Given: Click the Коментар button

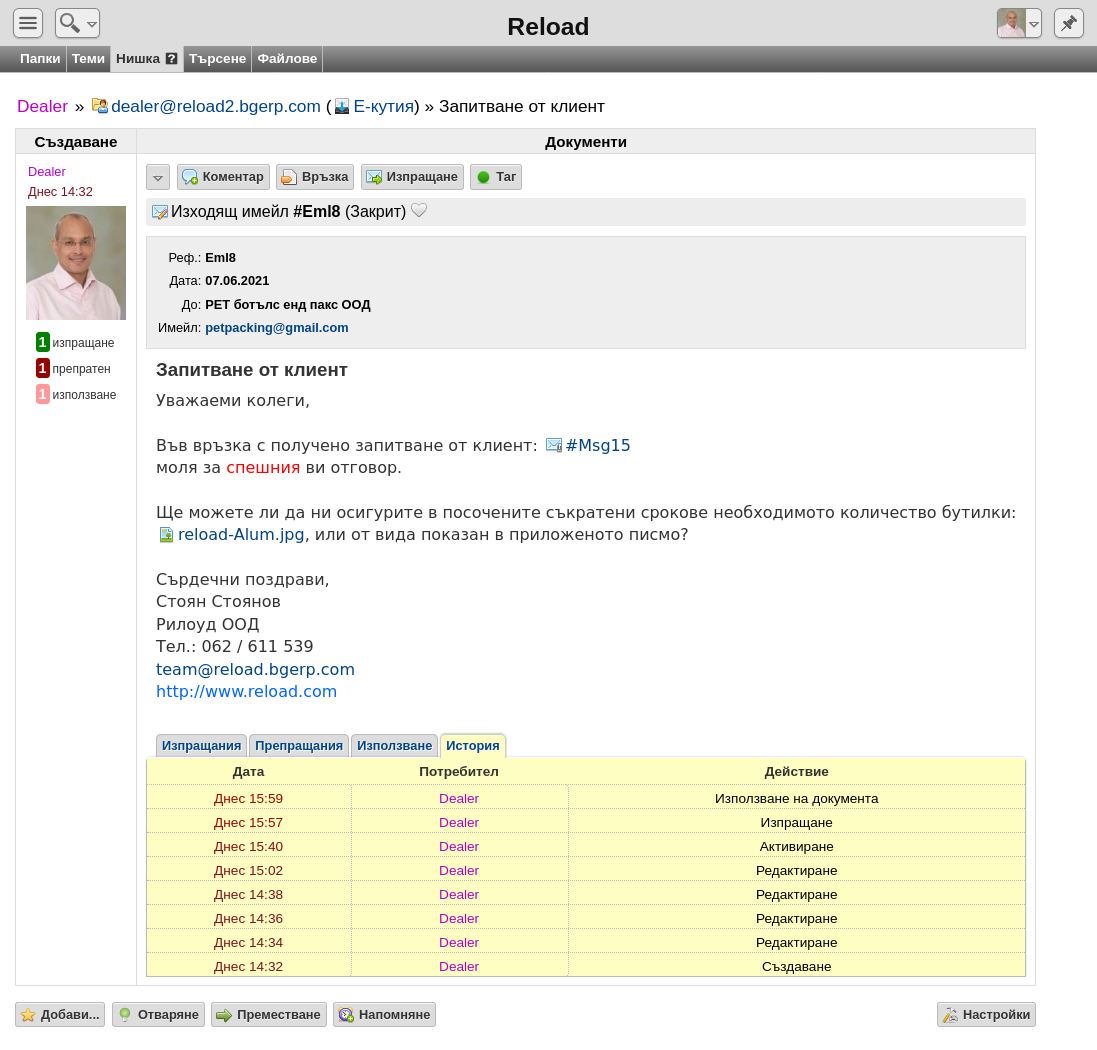Looking at the screenshot, I should [x=223, y=177].
